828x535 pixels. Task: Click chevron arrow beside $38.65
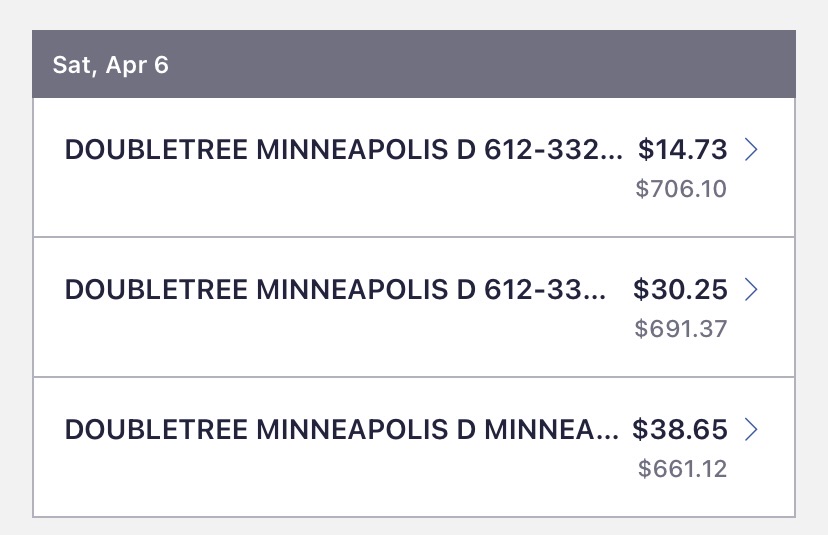(x=752, y=430)
